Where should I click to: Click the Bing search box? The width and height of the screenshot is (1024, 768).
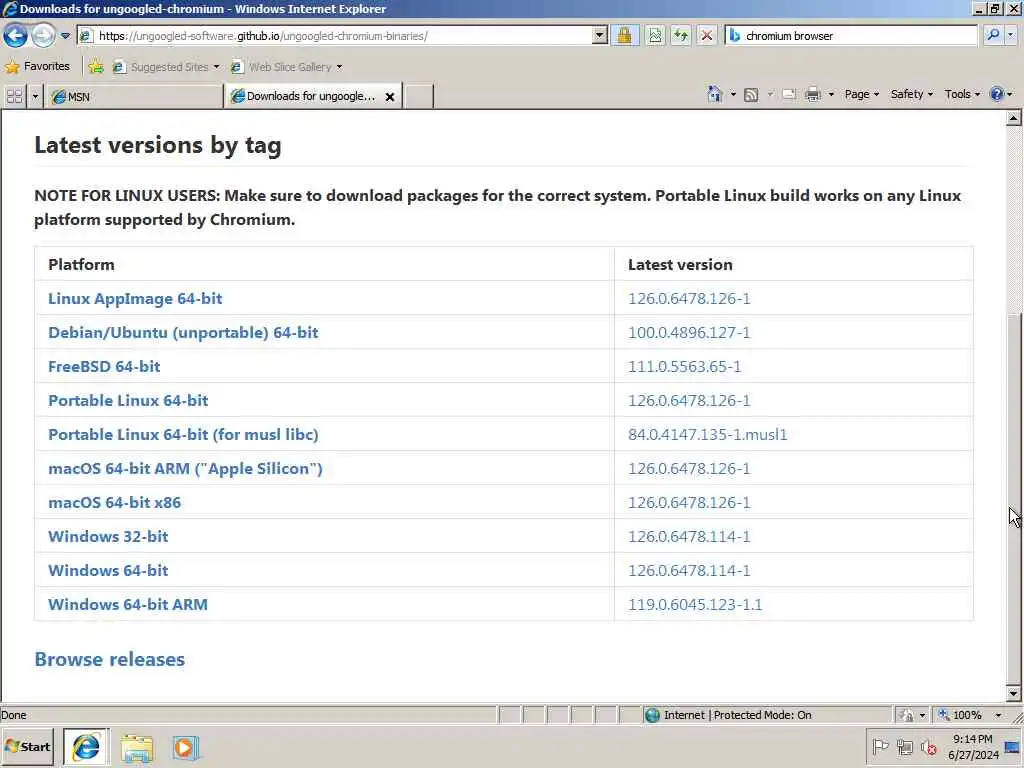click(852, 36)
